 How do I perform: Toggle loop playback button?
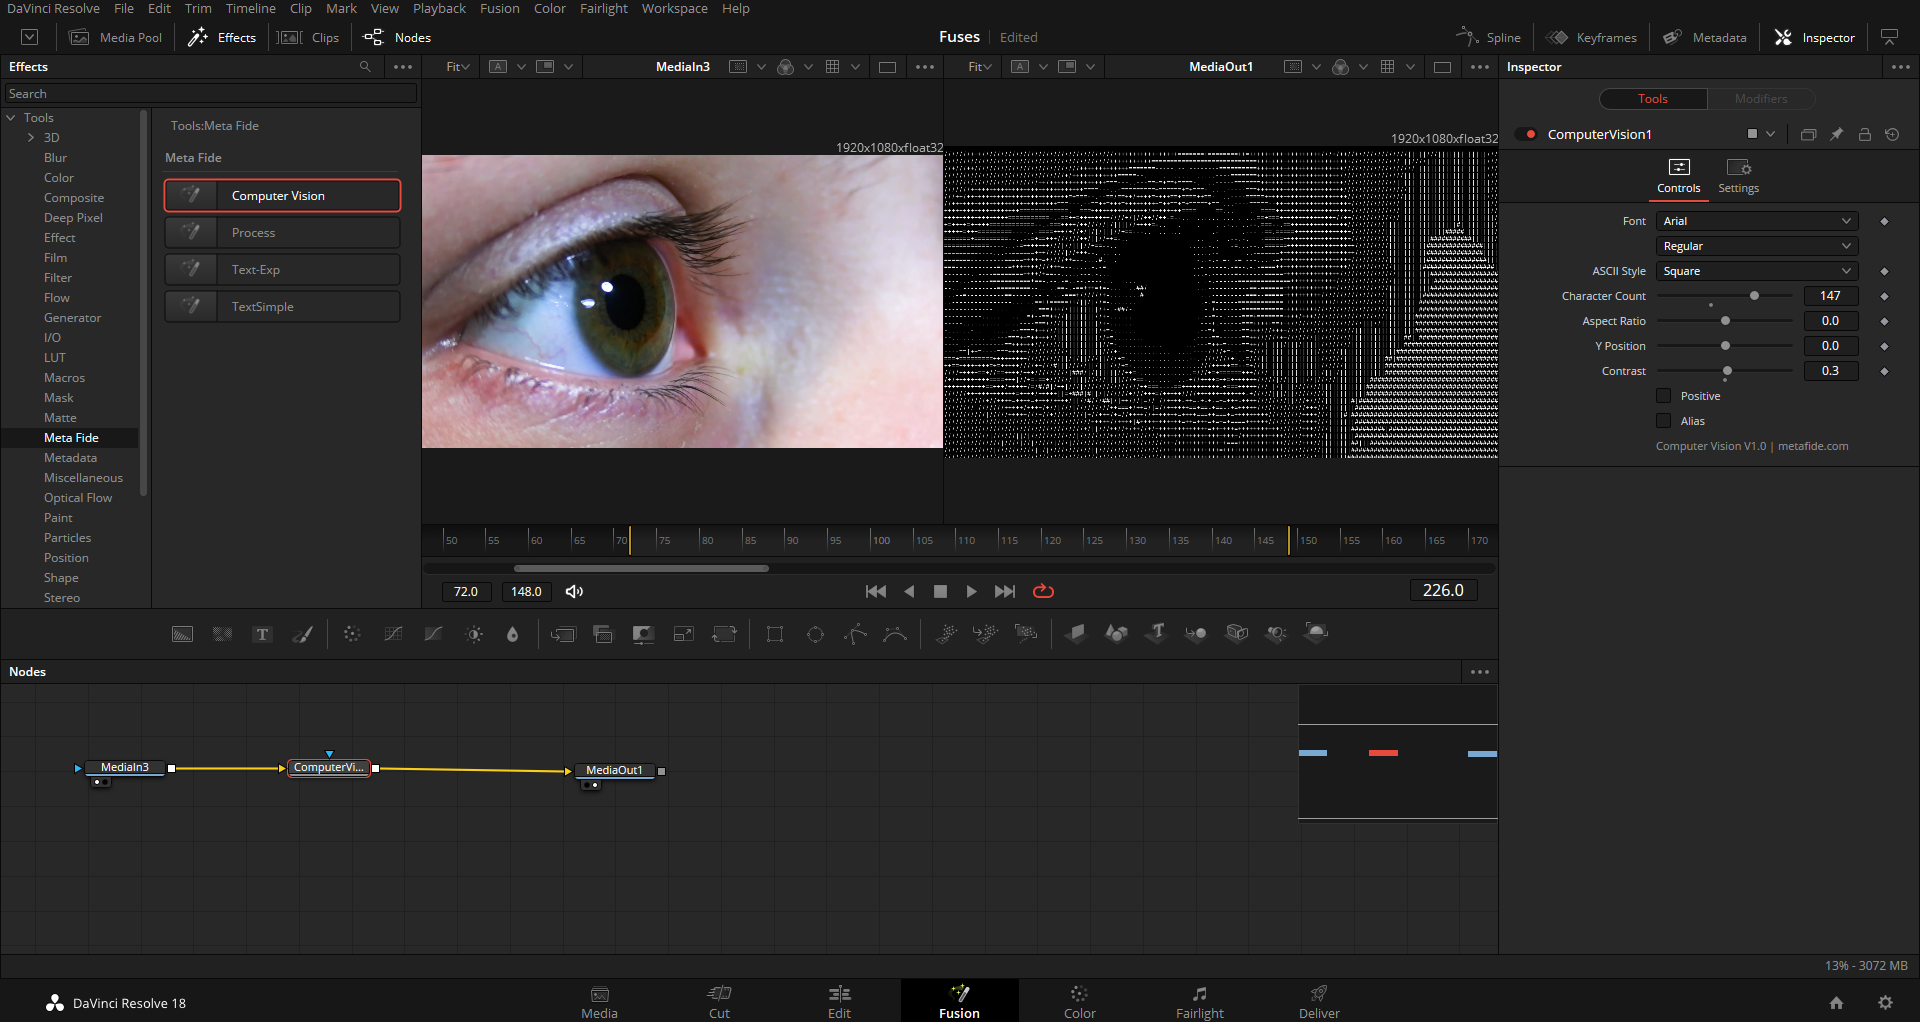click(x=1043, y=591)
